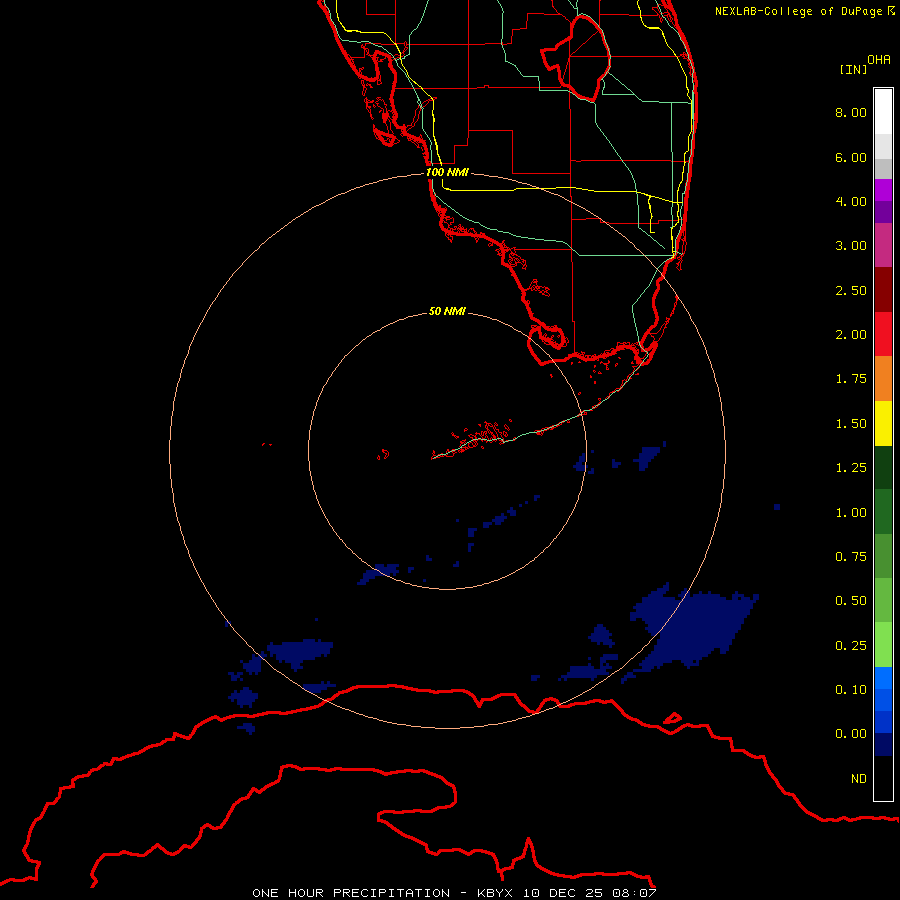Click the 0.10 legend value
This screenshot has width=900, height=900.
click(851, 690)
